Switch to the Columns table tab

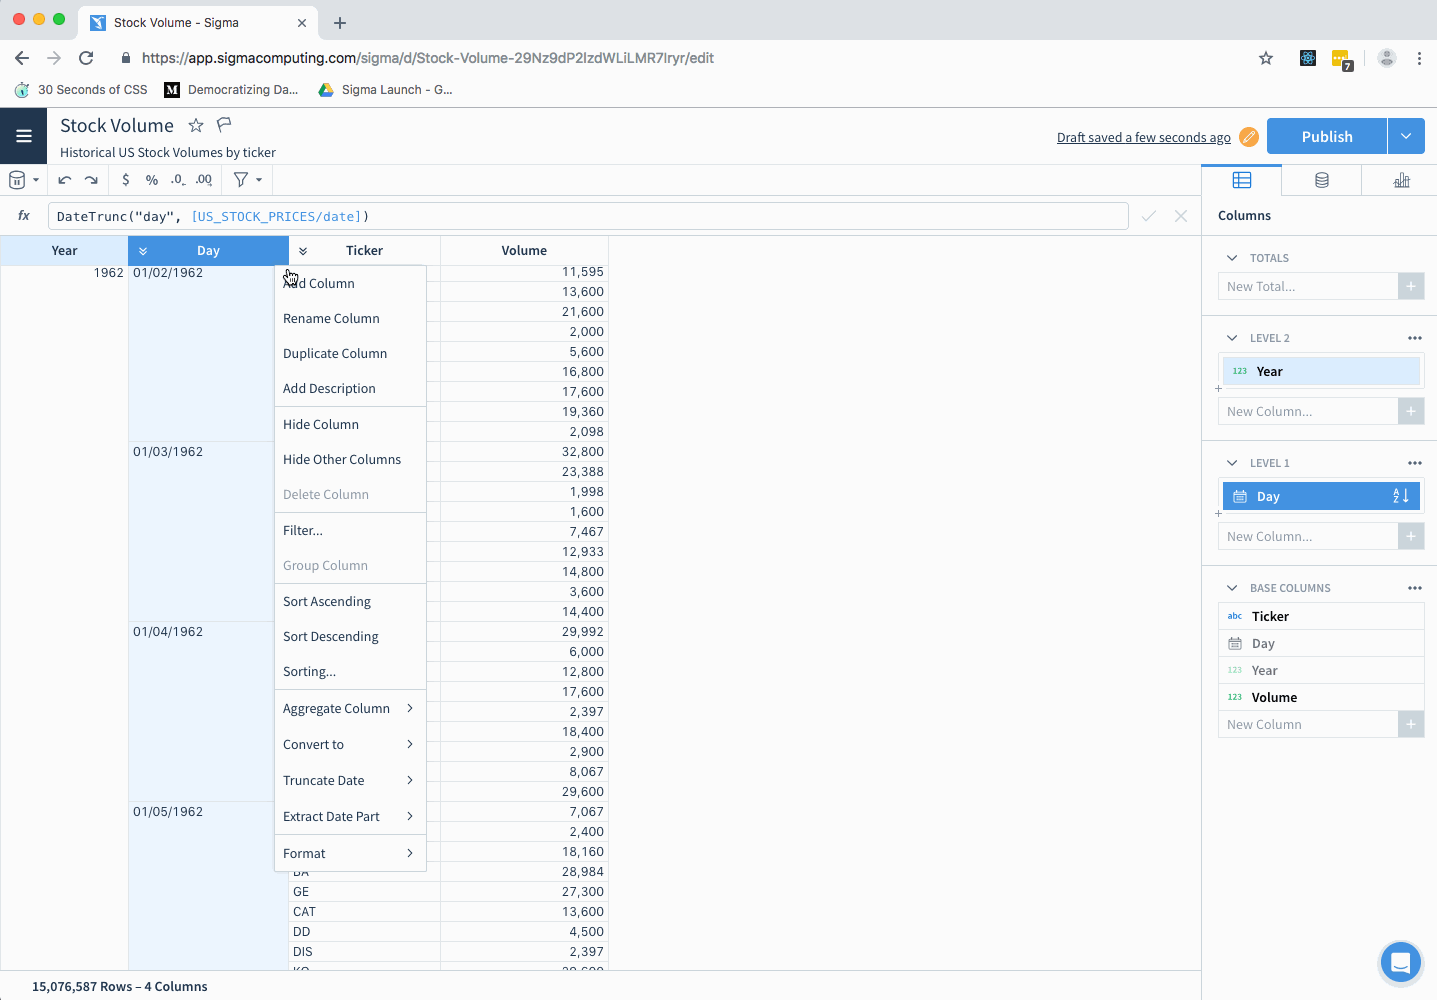coord(1242,180)
